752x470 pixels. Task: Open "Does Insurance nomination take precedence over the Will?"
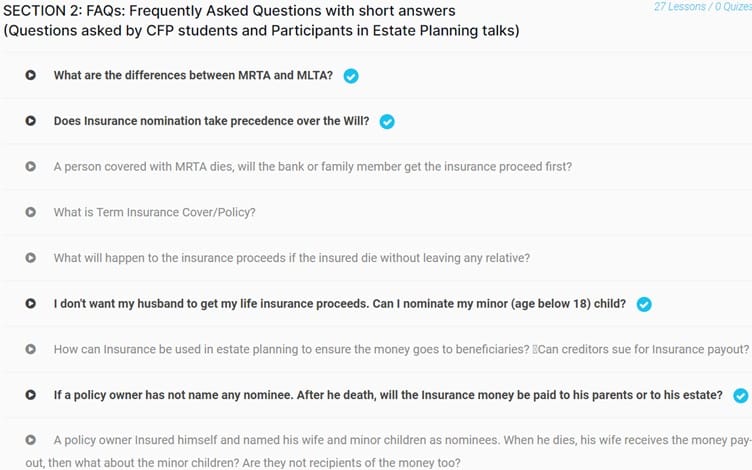tap(211, 121)
